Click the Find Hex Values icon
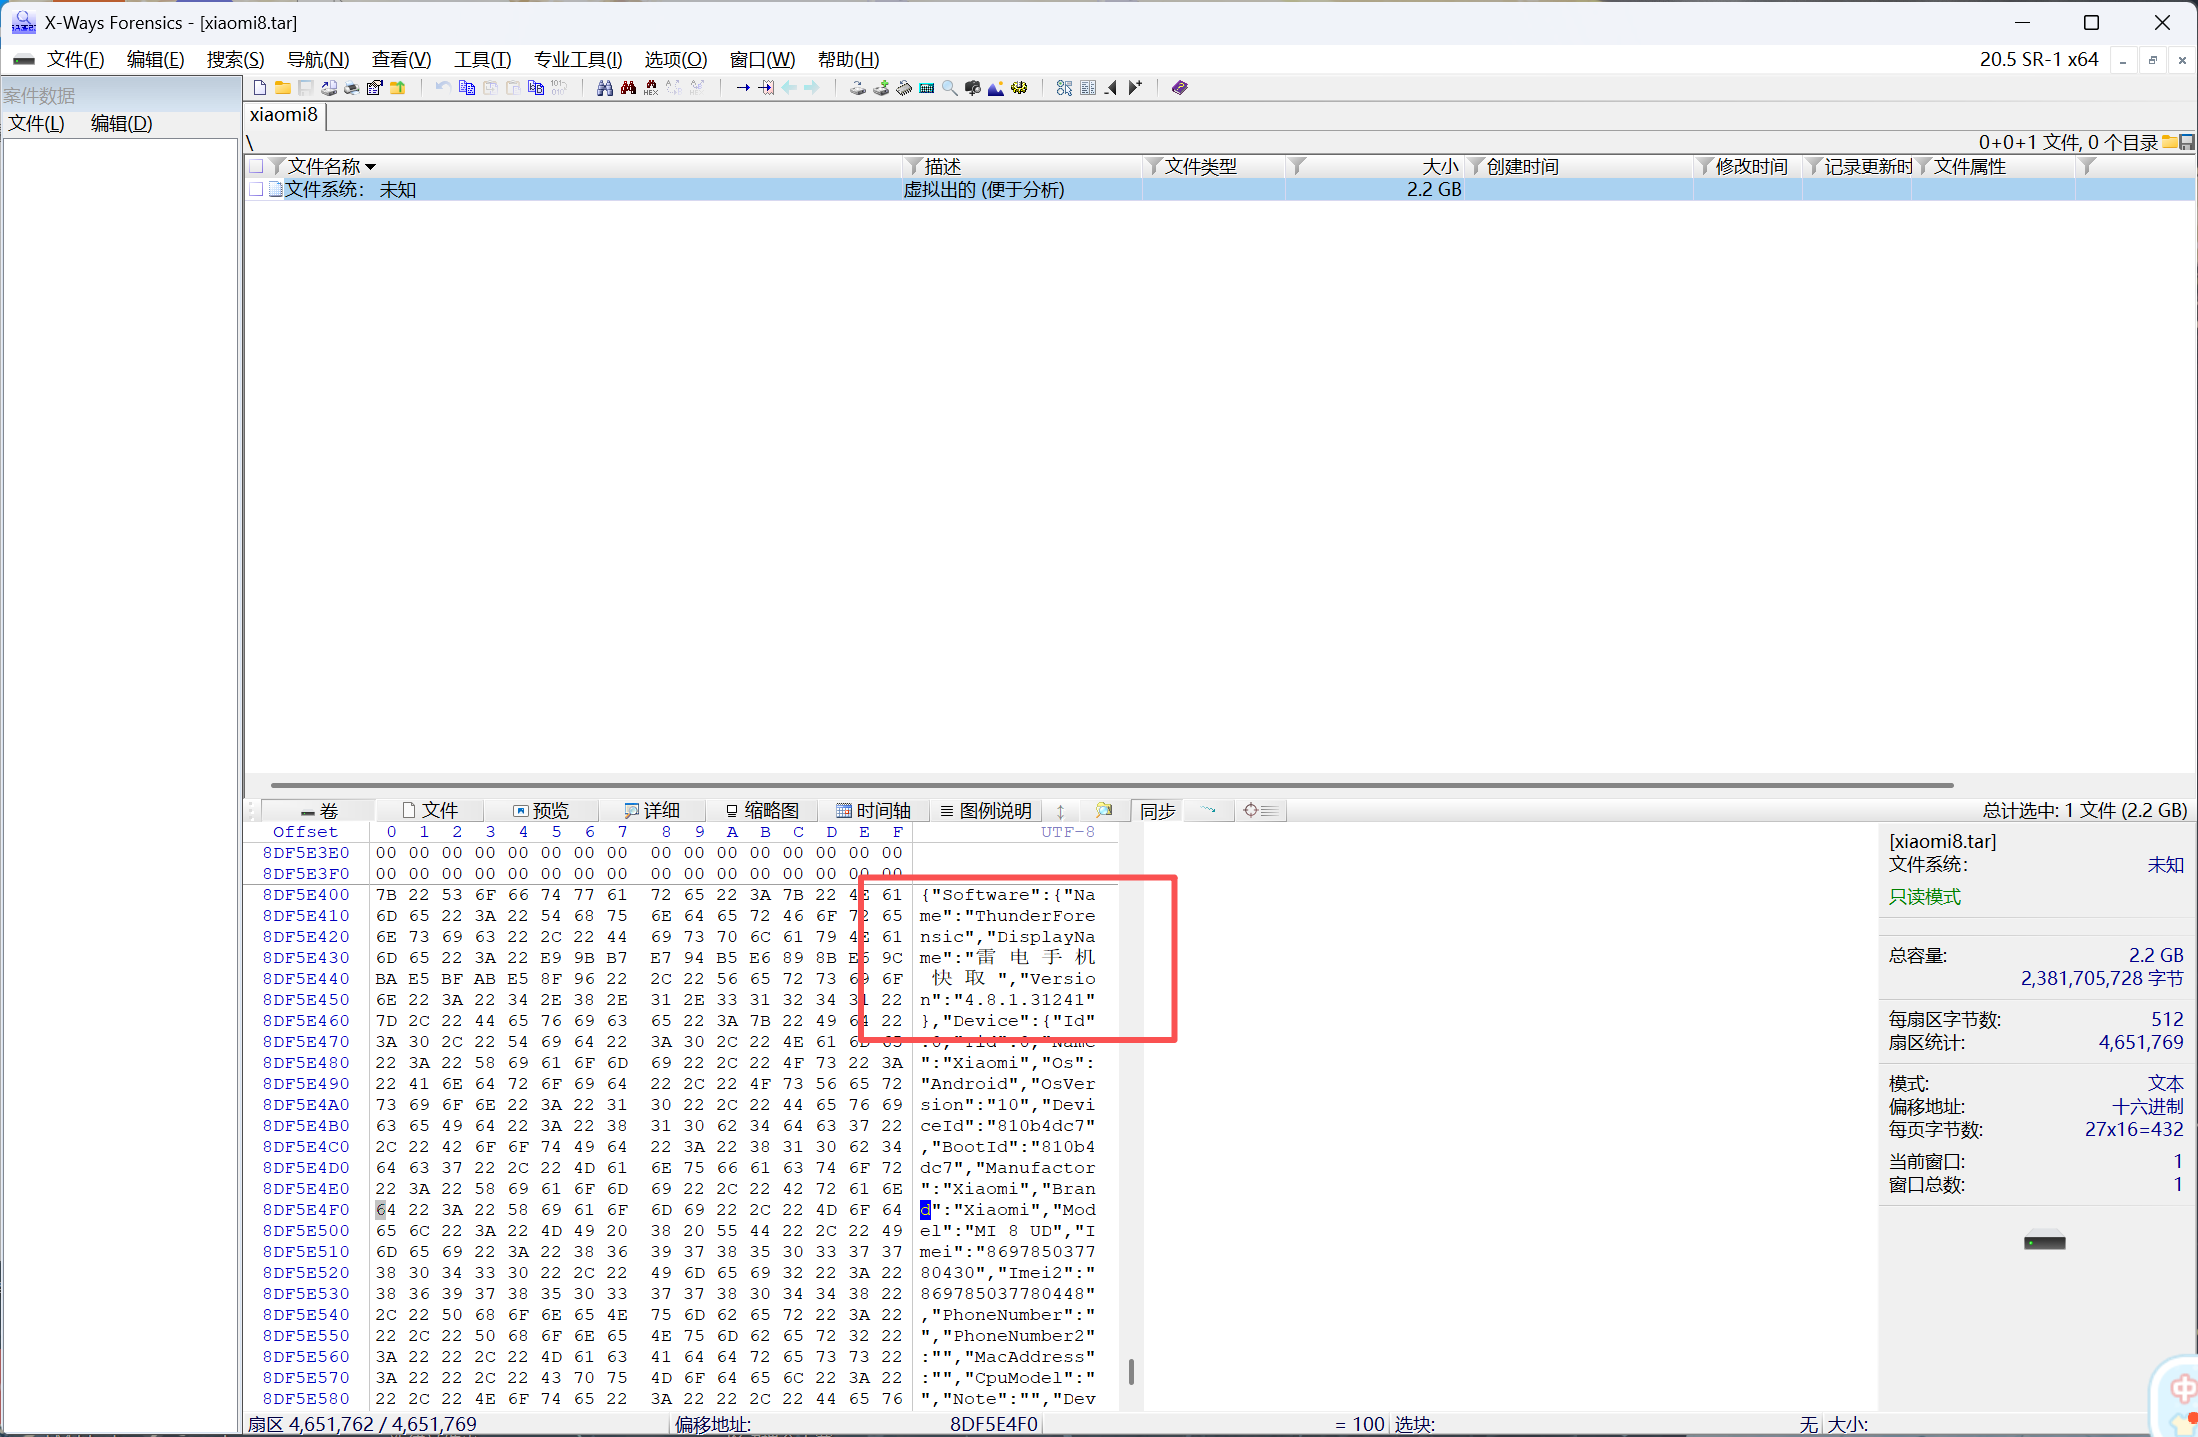 click(x=651, y=88)
